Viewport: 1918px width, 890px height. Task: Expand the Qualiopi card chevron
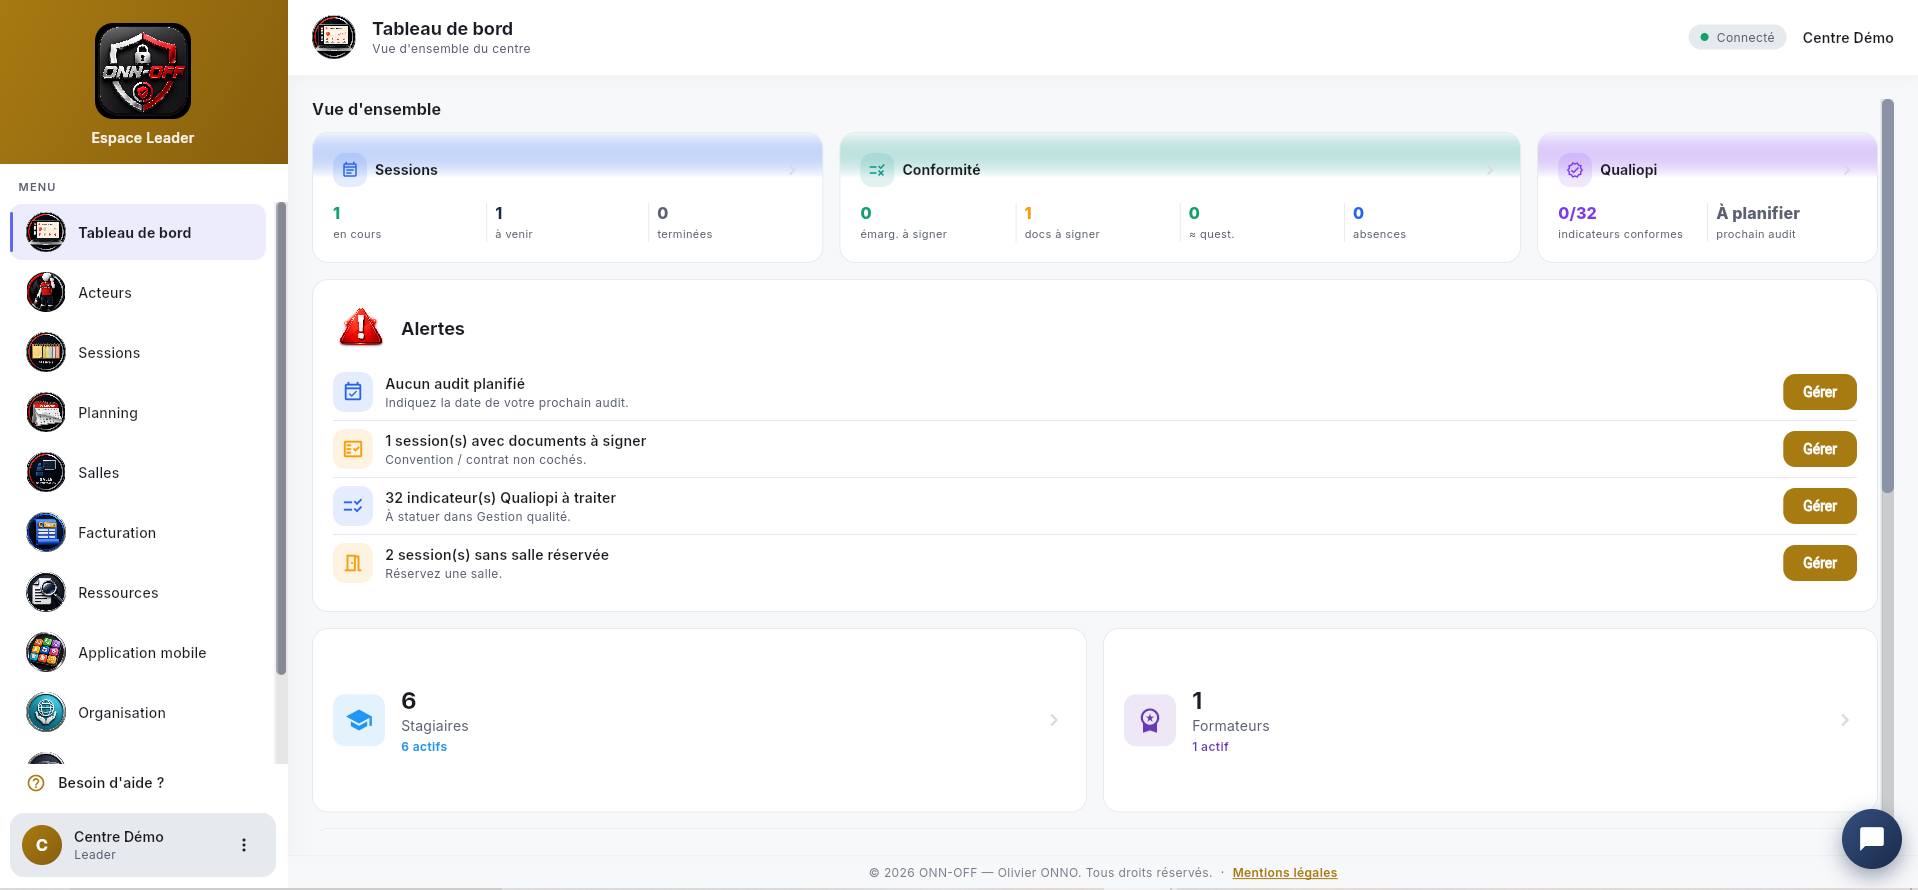pos(1847,171)
